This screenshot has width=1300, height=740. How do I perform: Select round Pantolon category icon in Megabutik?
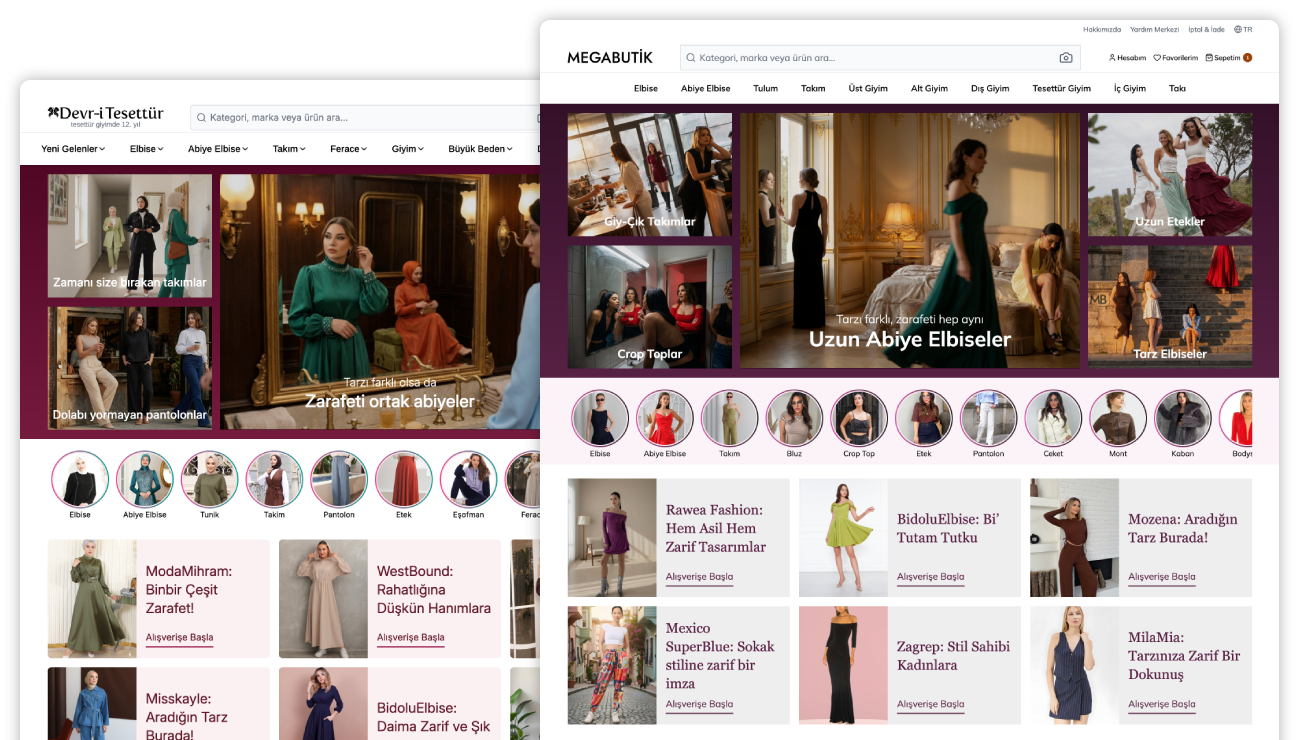[x=989, y=418]
